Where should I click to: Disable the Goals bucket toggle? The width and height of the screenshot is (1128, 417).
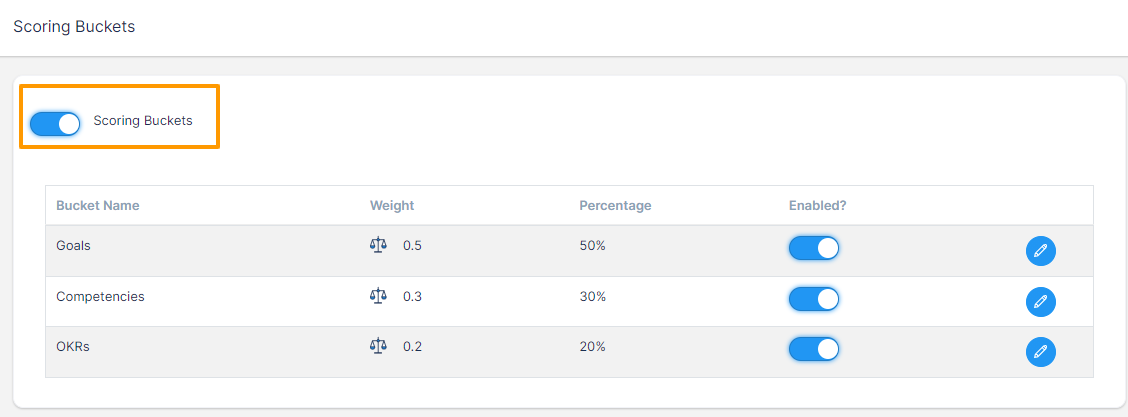tap(813, 248)
